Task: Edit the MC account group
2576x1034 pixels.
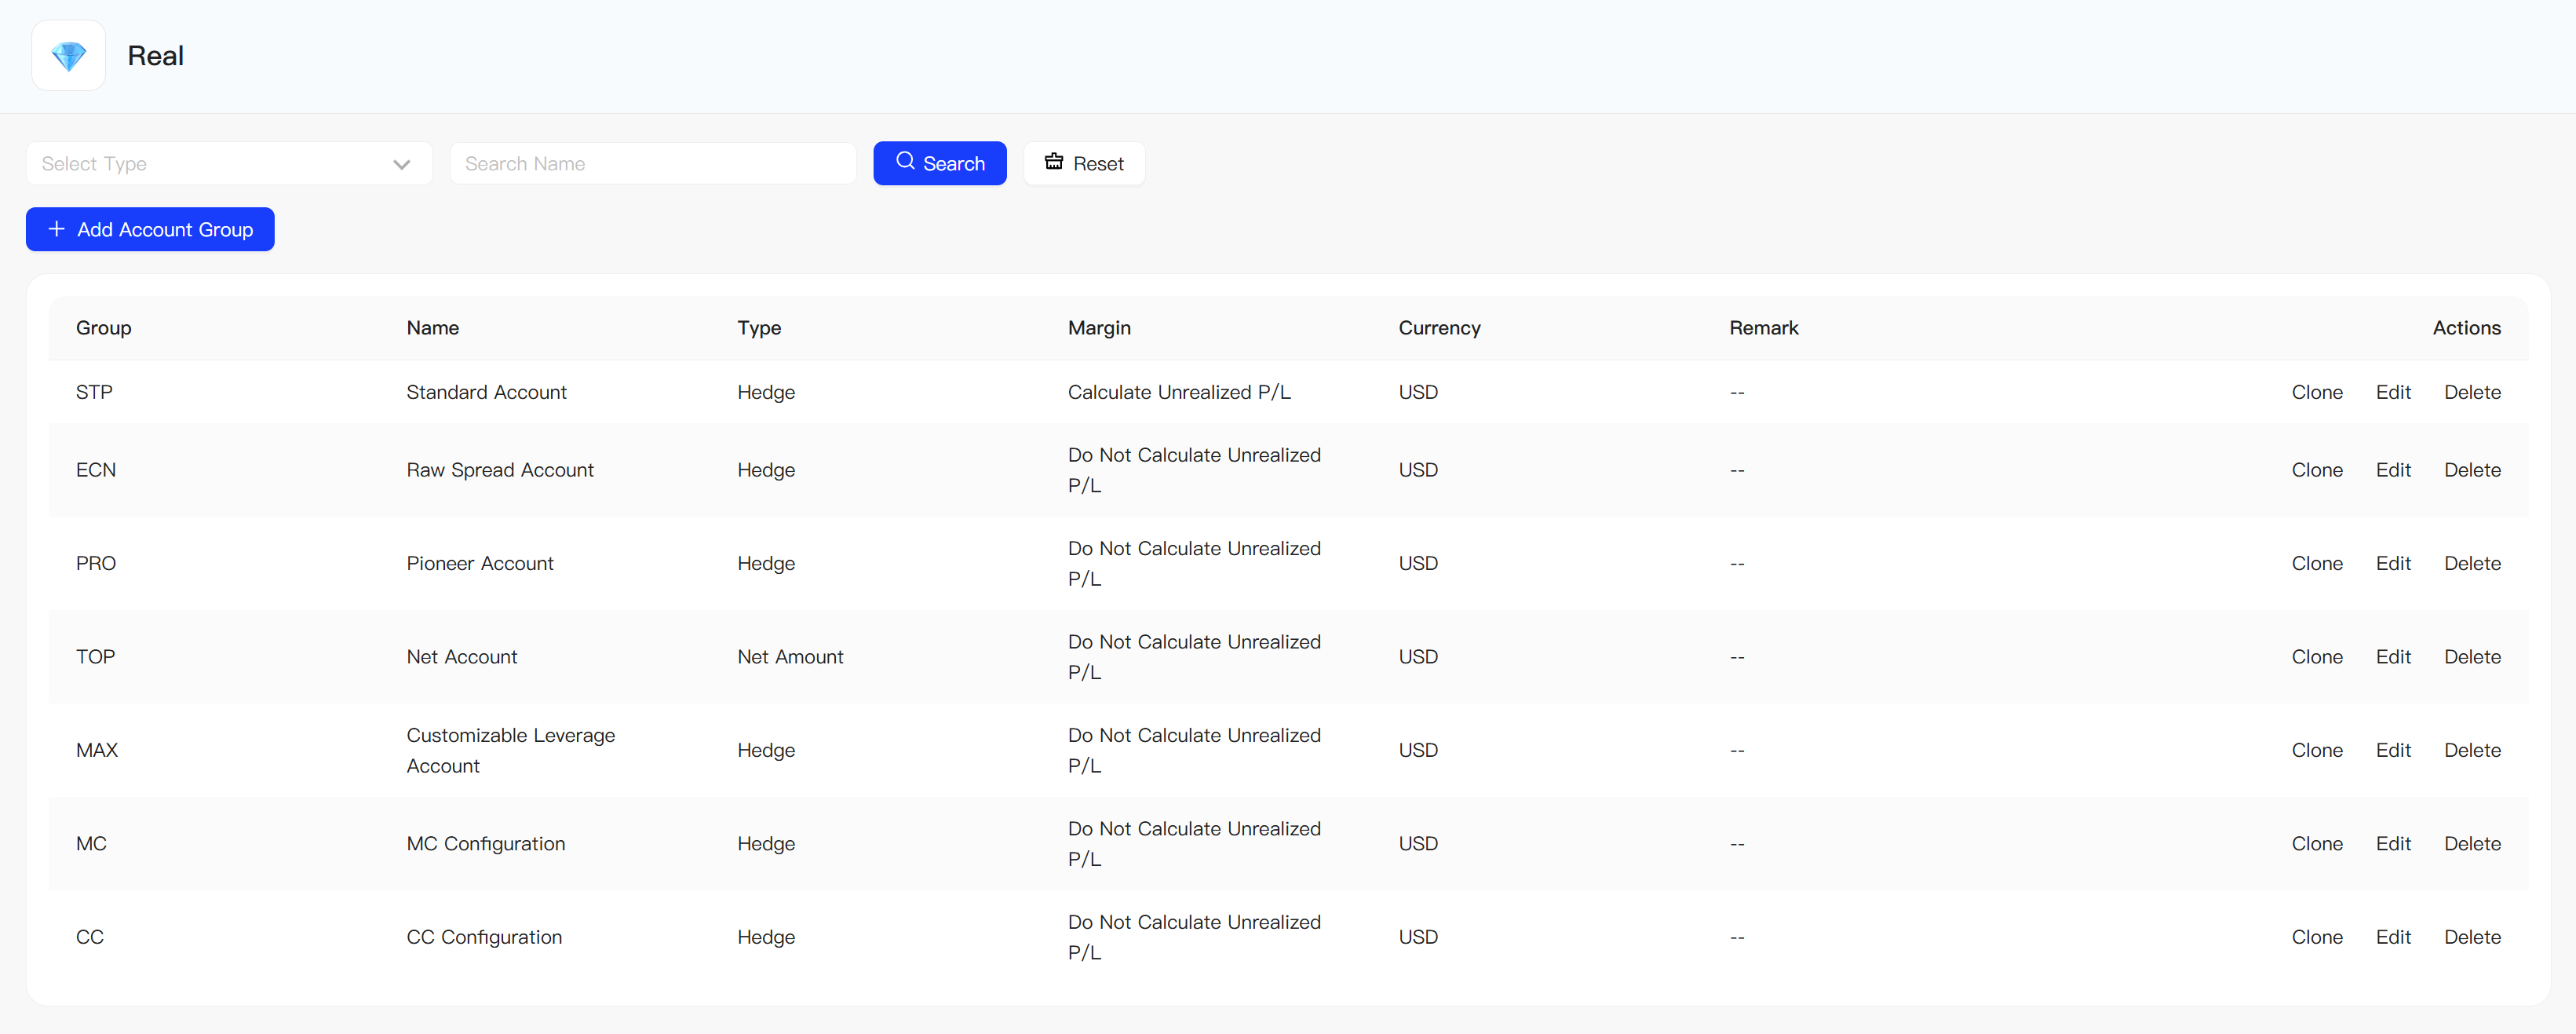Action: click(2393, 844)
